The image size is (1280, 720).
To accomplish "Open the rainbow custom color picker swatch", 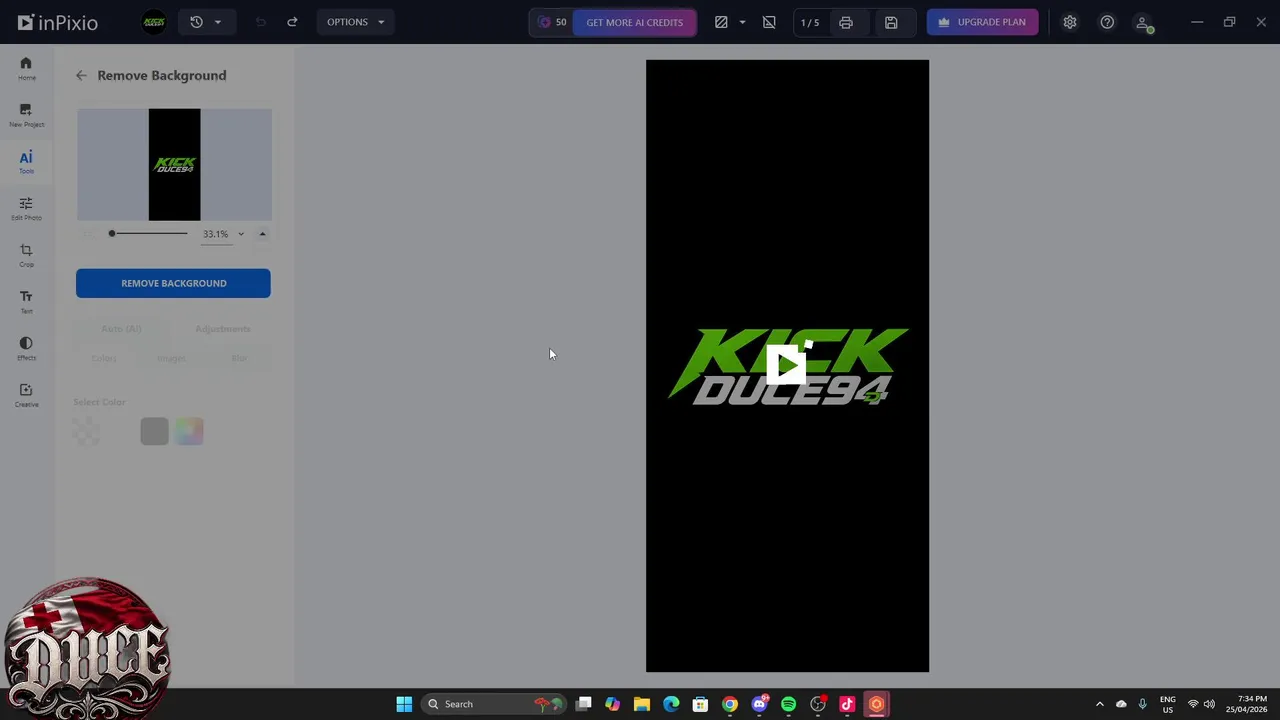I will click(x=189, y=431).
